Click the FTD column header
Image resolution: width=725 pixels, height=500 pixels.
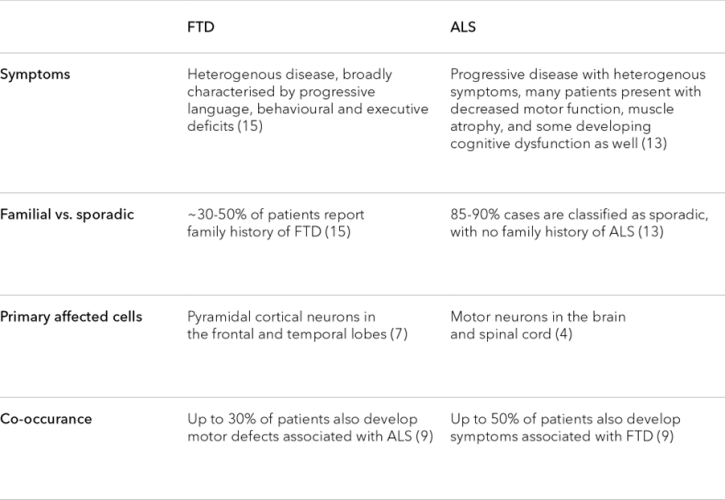point(201,29)
